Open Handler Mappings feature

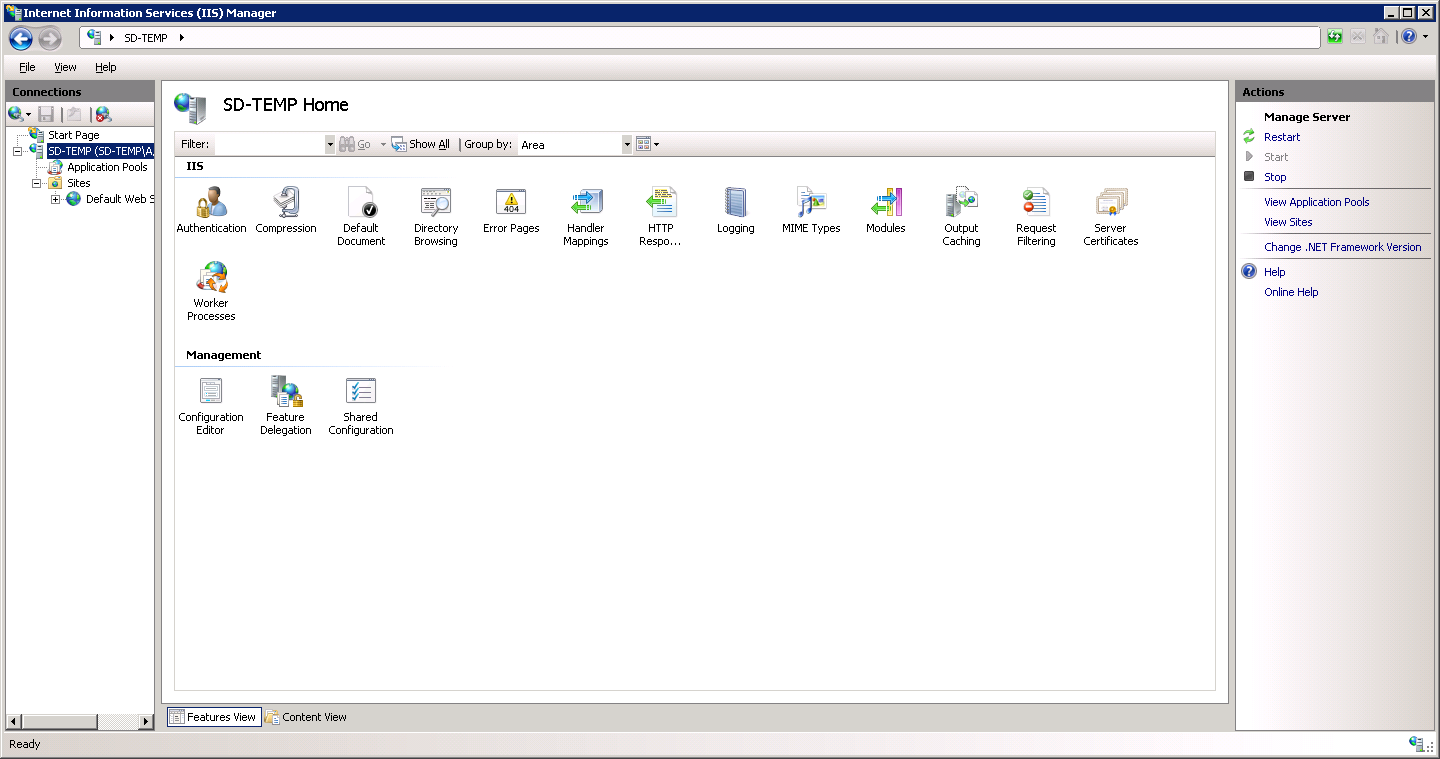tap(586, 203)
